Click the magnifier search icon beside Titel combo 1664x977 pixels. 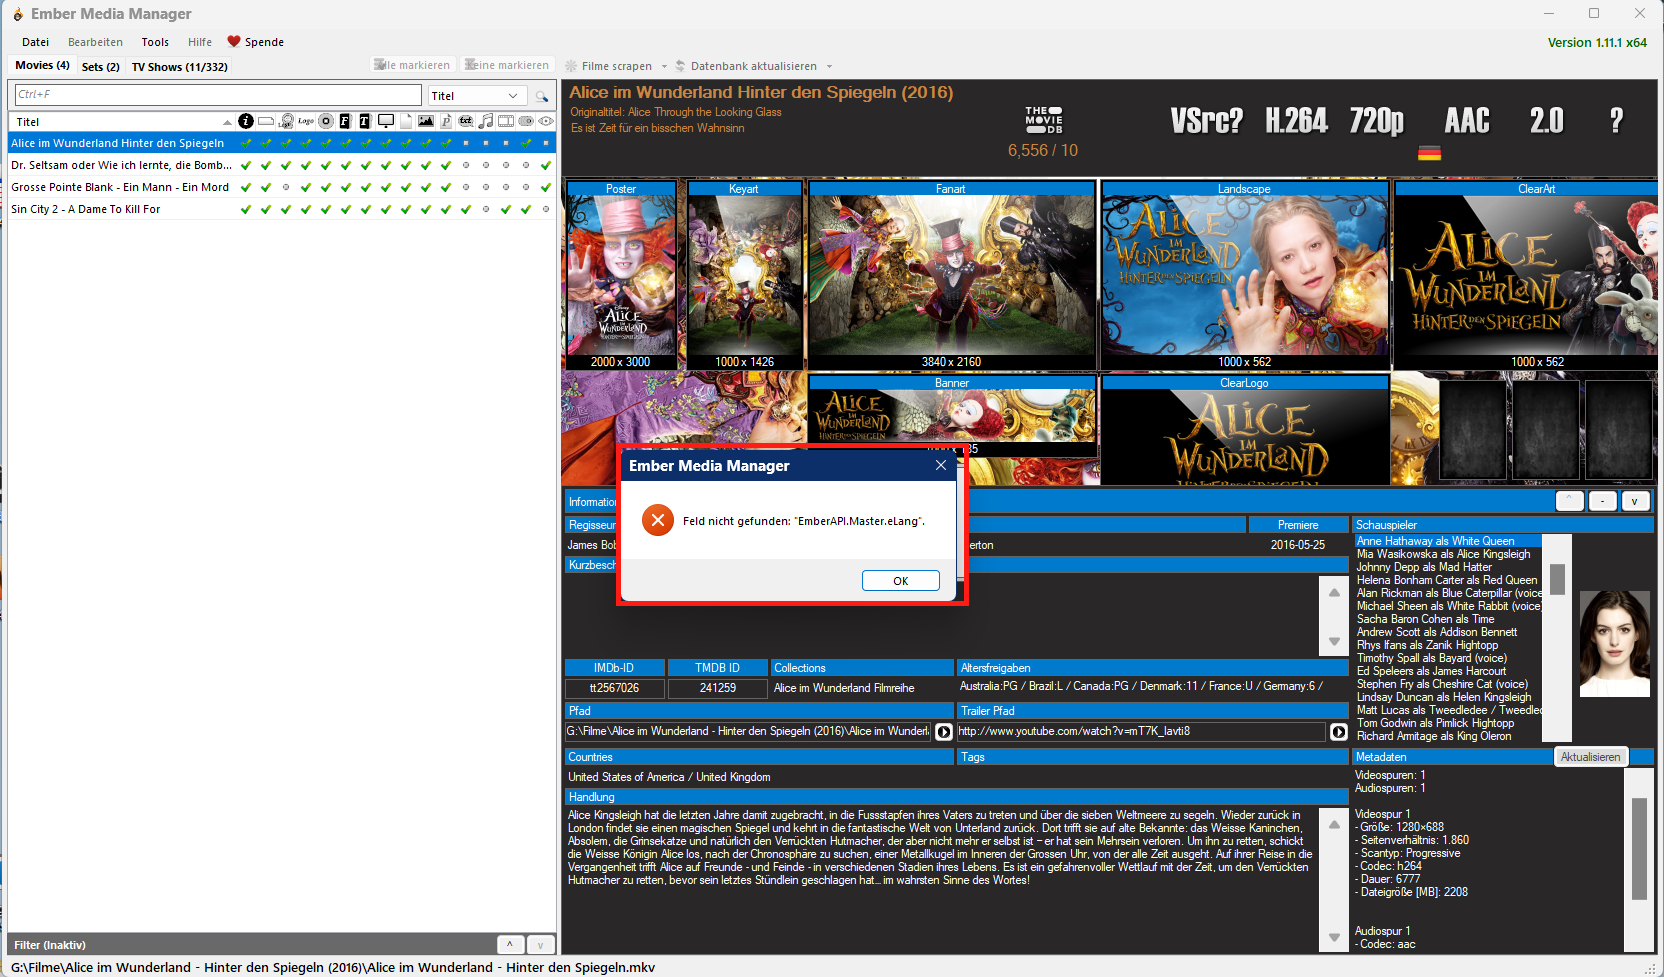tap(542, 96)
